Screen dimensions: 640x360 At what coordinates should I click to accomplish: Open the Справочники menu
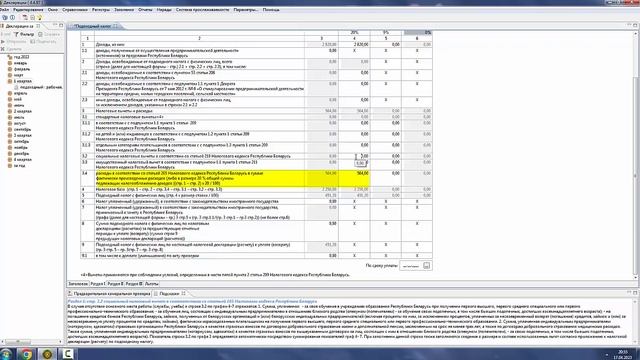pyautogui.click(x=75, y=9)
